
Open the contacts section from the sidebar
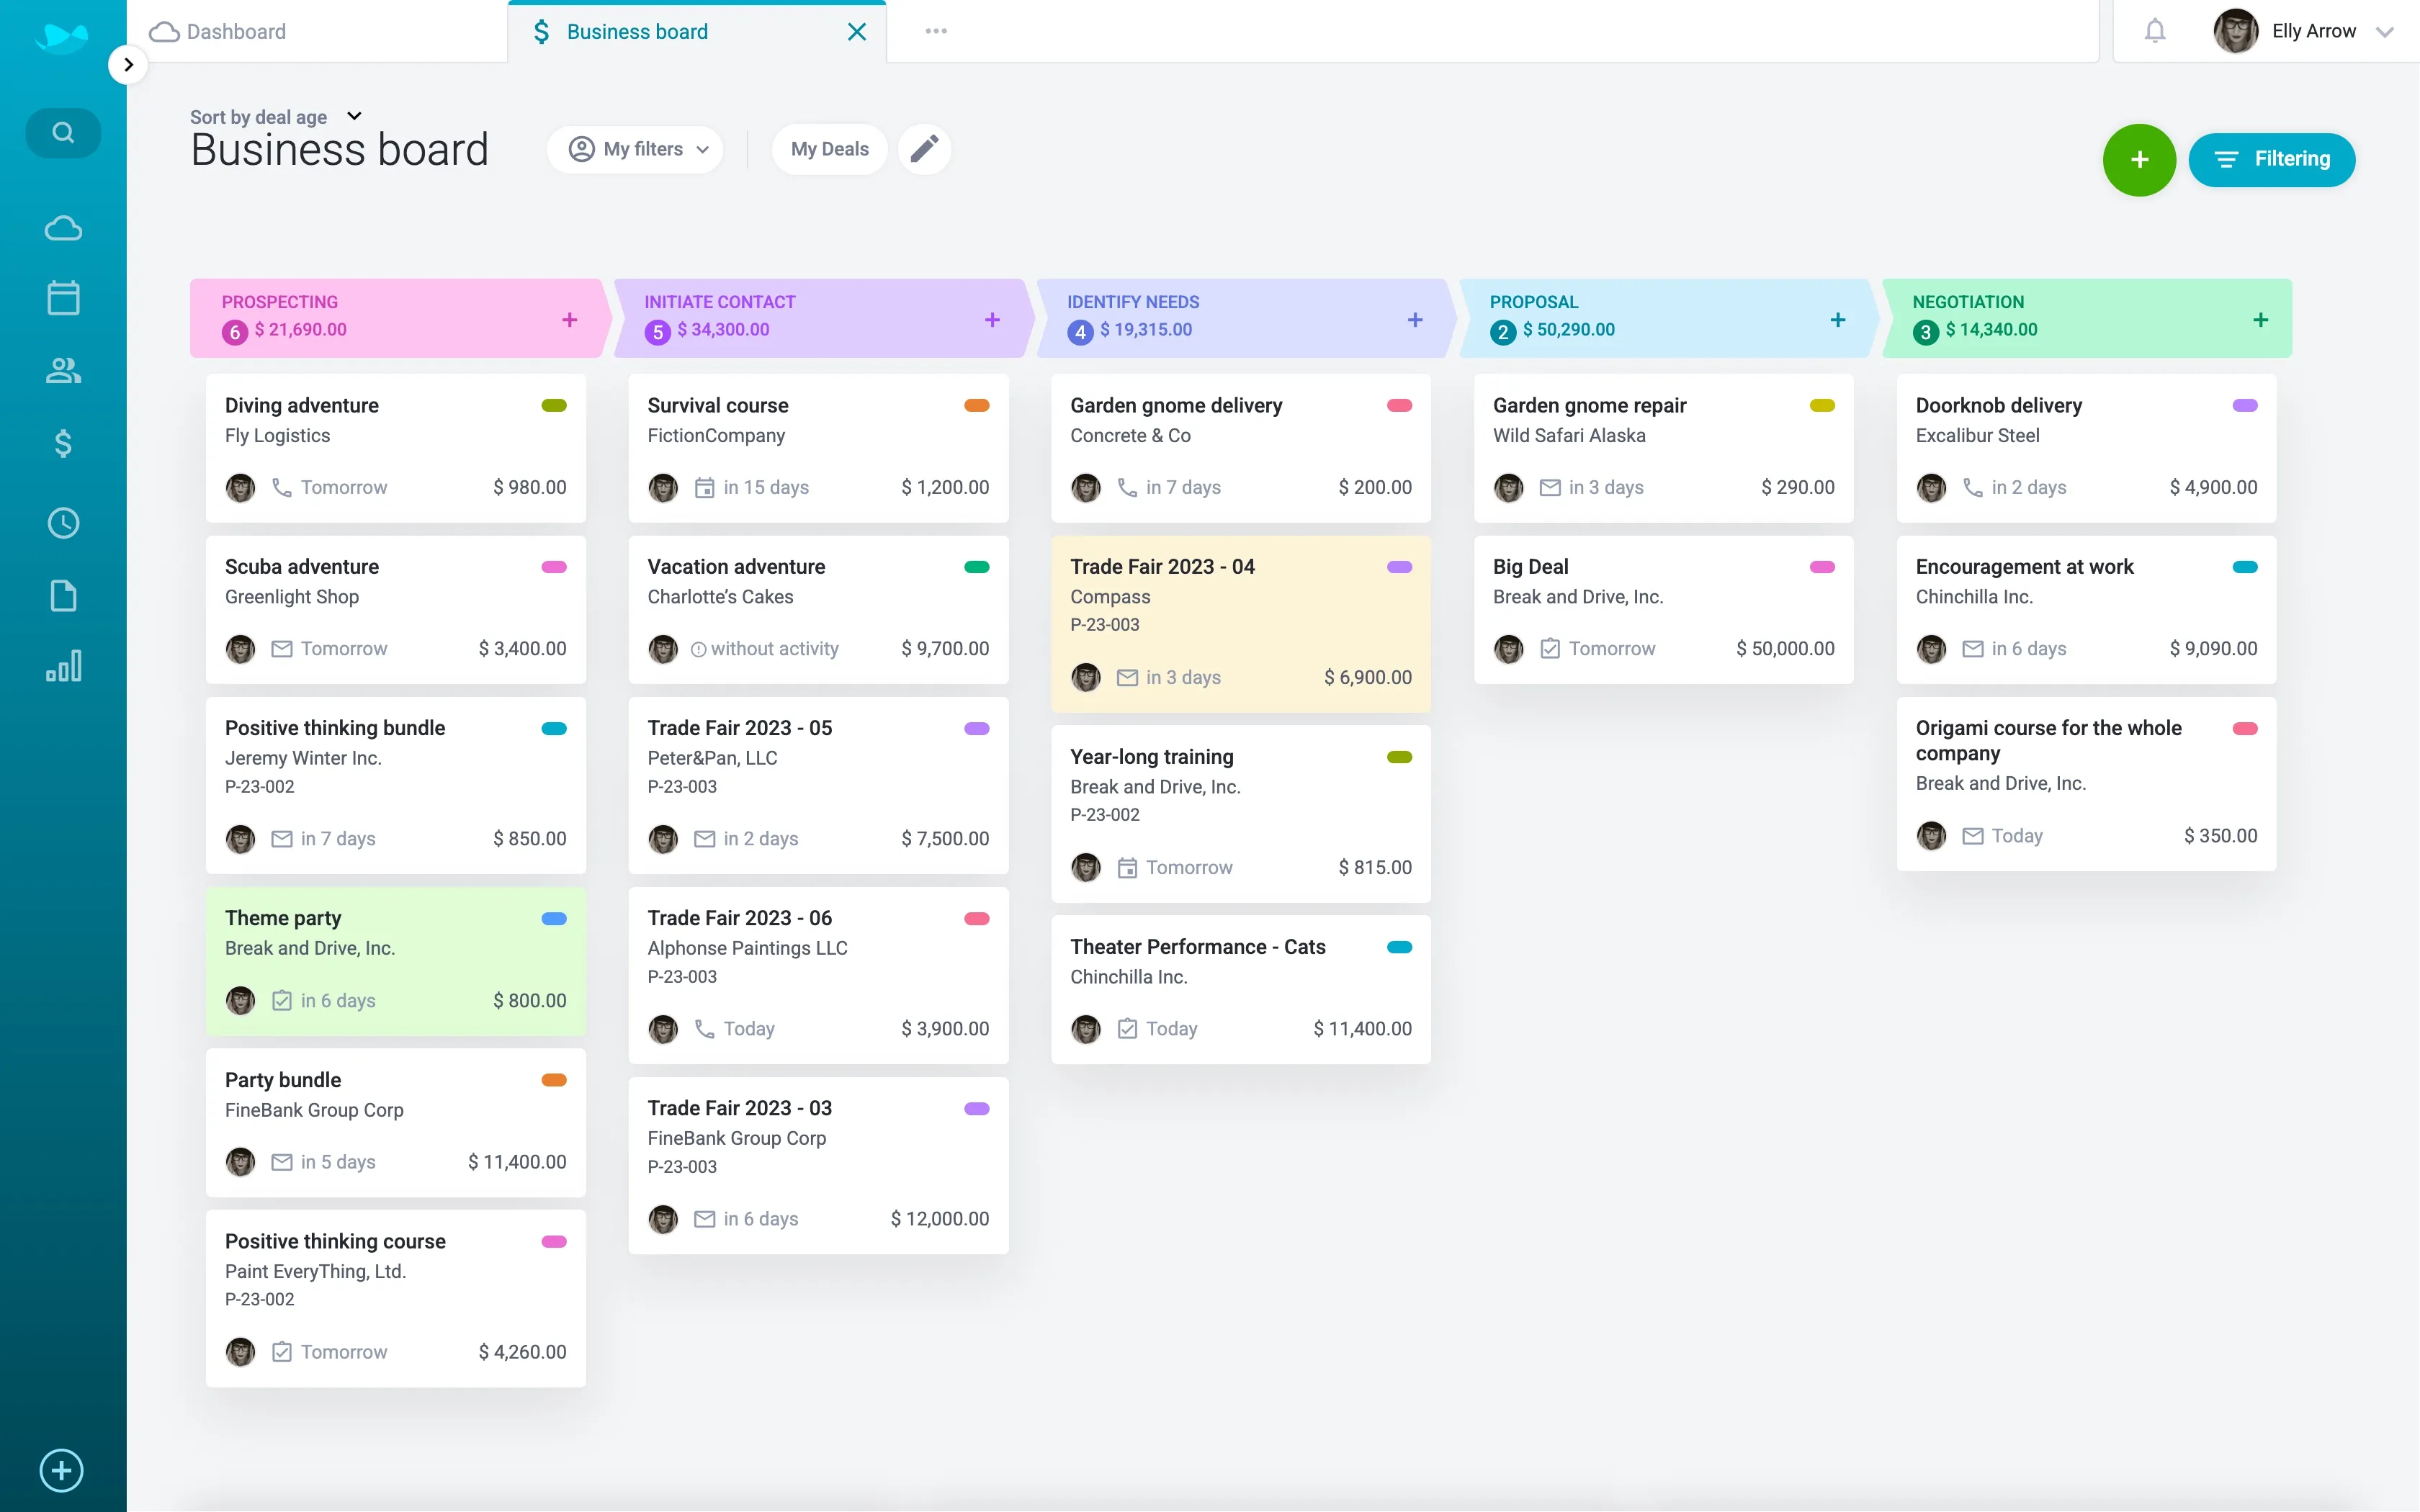click(x=62, y=370)
